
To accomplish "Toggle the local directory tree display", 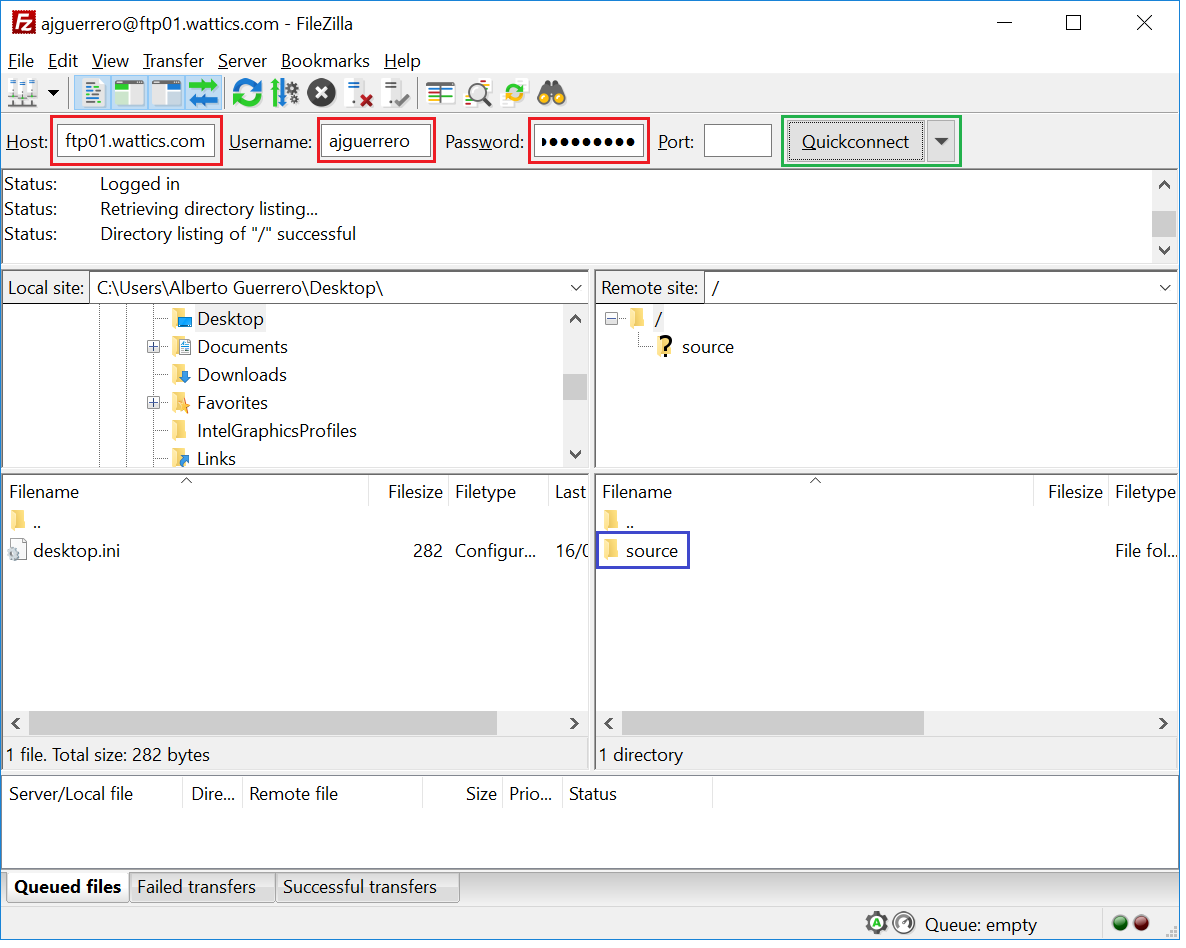I will click(130, 94).
